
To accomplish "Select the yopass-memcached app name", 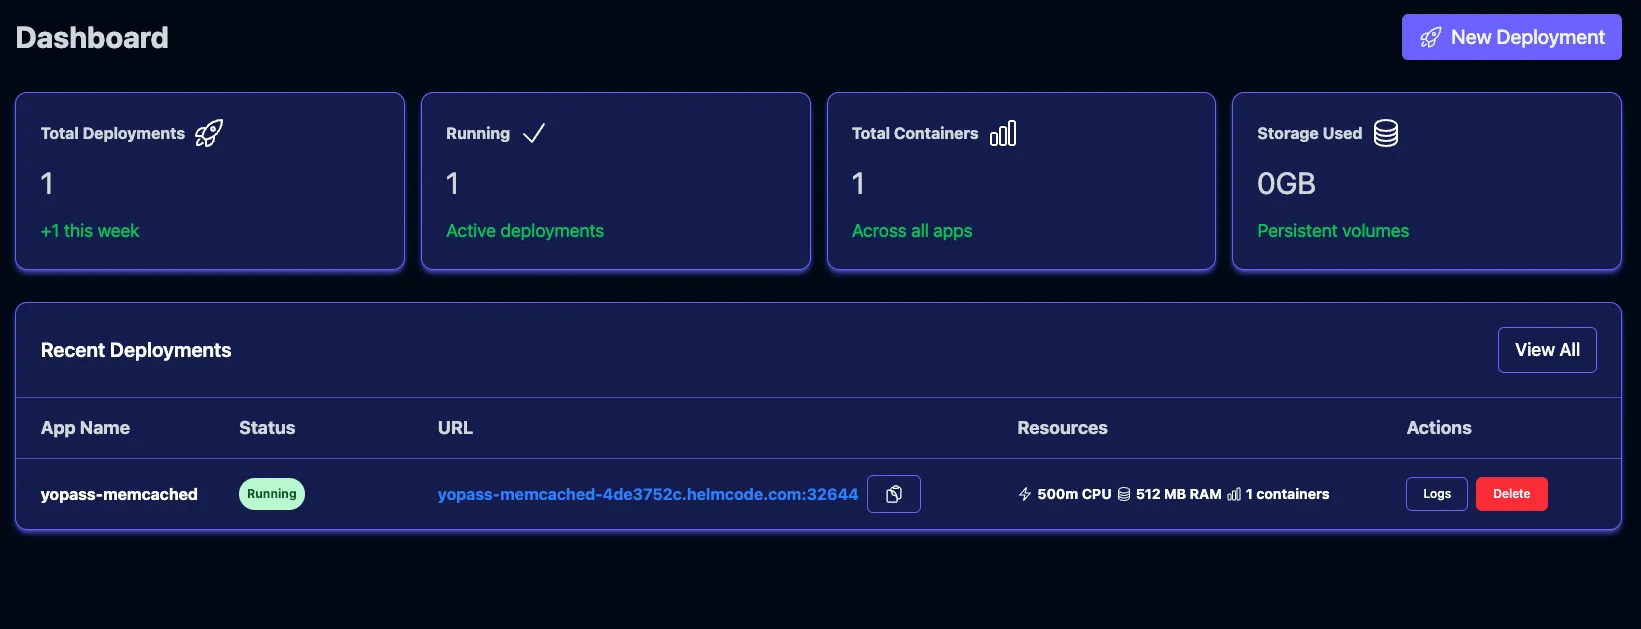I will tap(119, 494).
